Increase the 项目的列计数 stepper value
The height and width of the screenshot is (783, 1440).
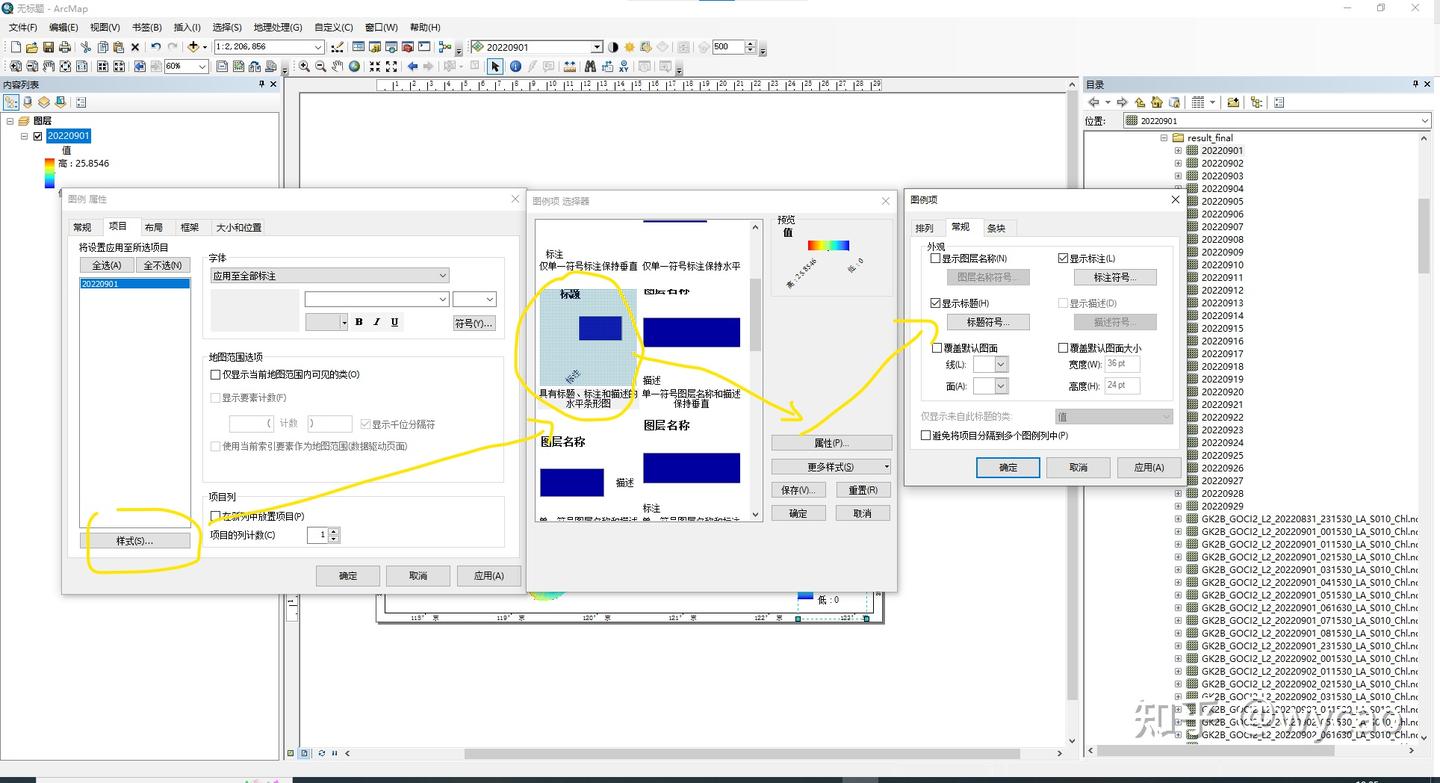(334, 532)
